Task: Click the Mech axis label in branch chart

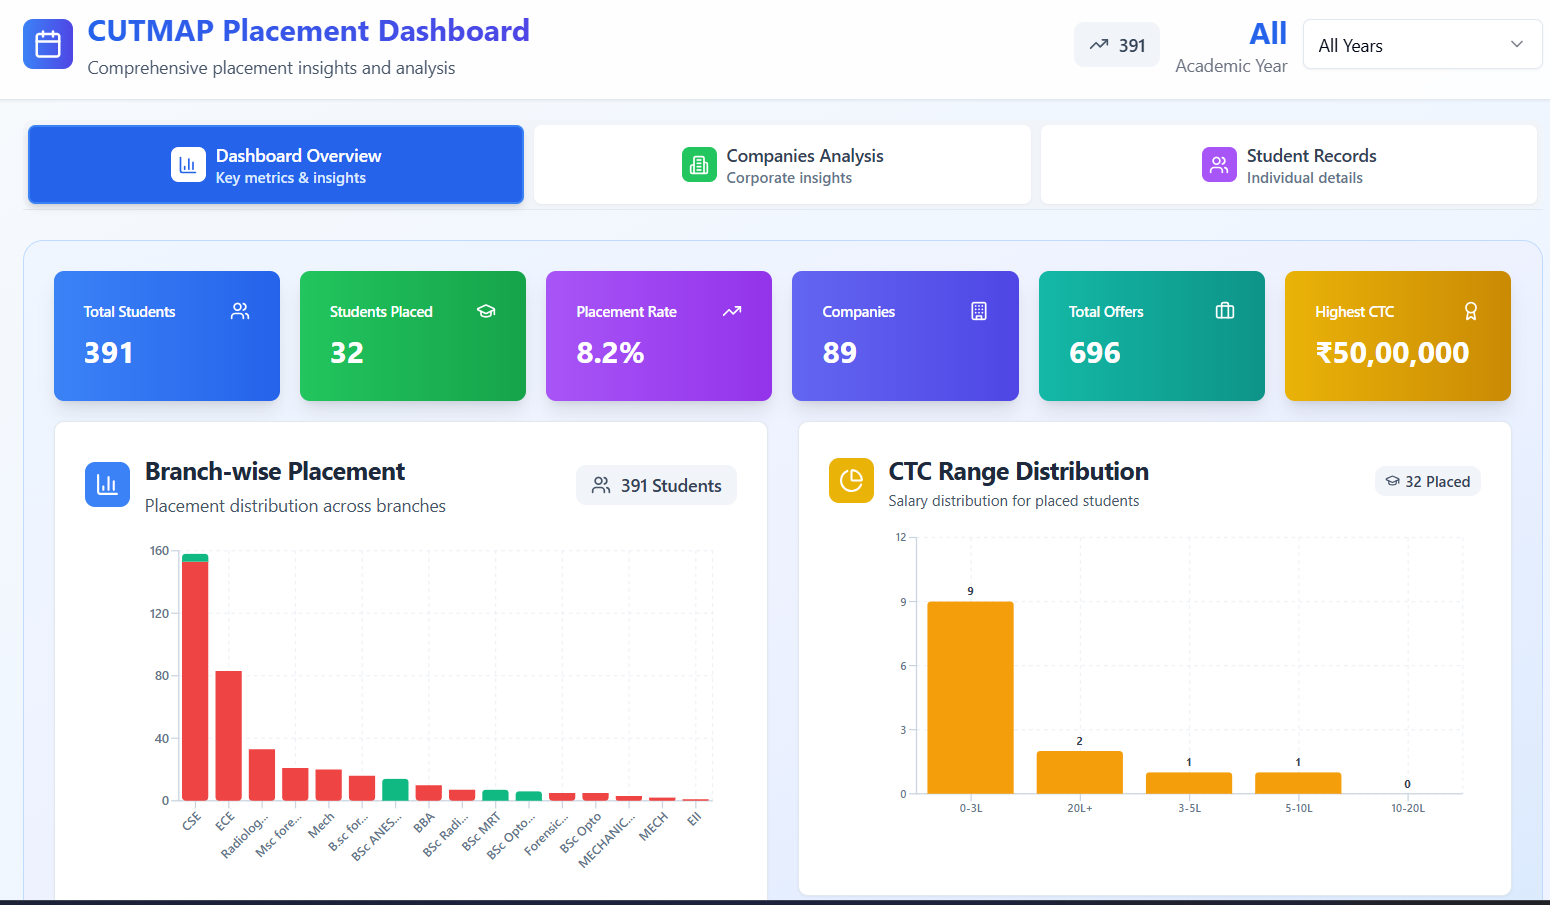Action: tap(321, 825)
